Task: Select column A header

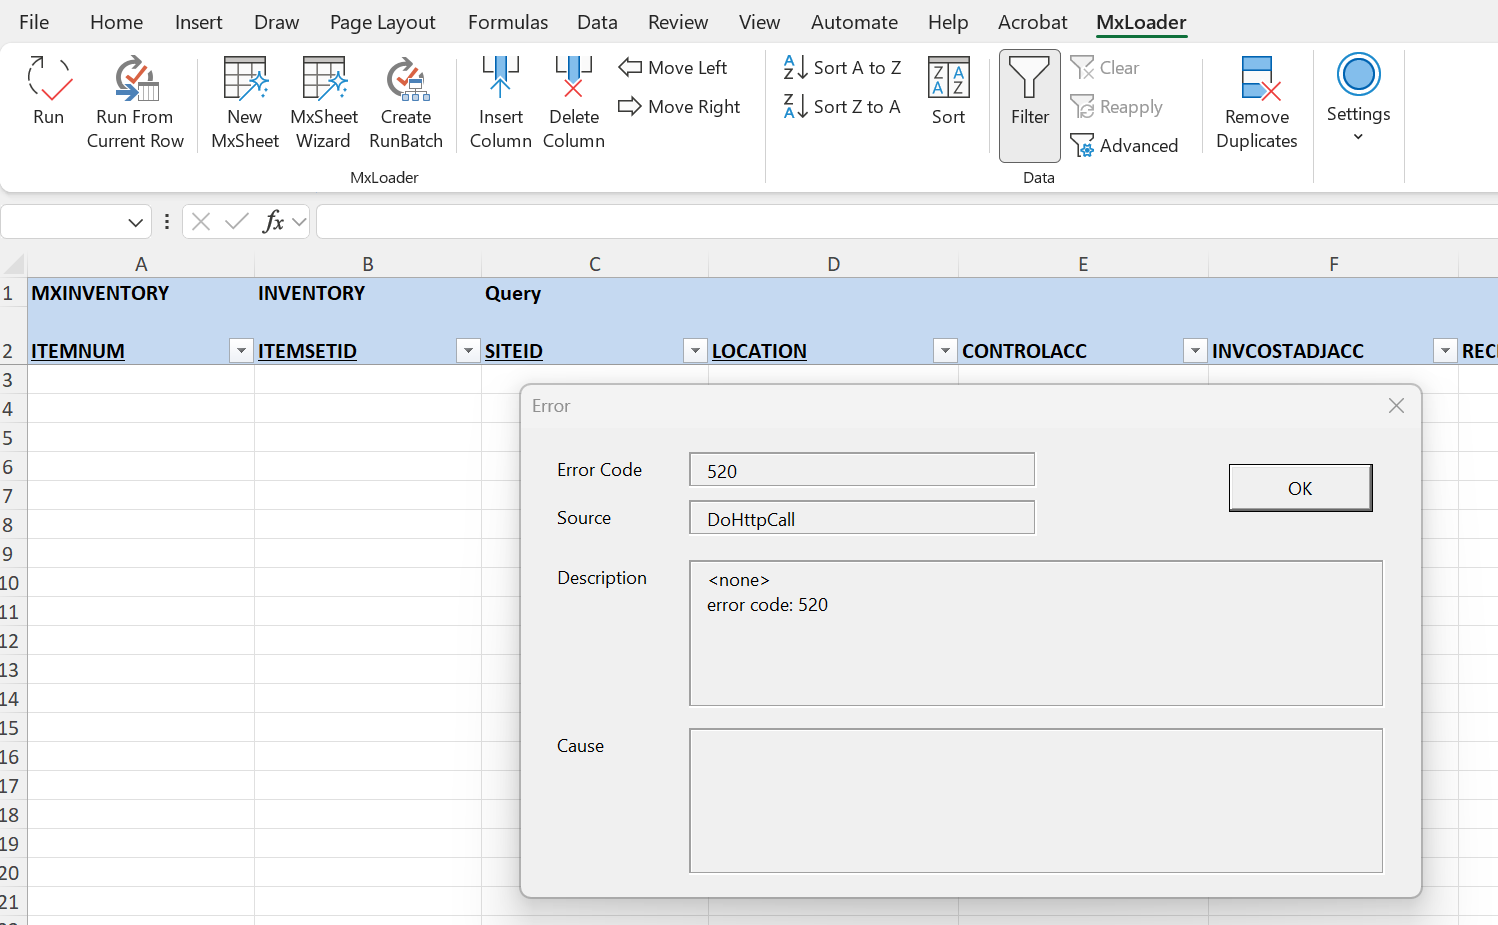Action: 141,264
